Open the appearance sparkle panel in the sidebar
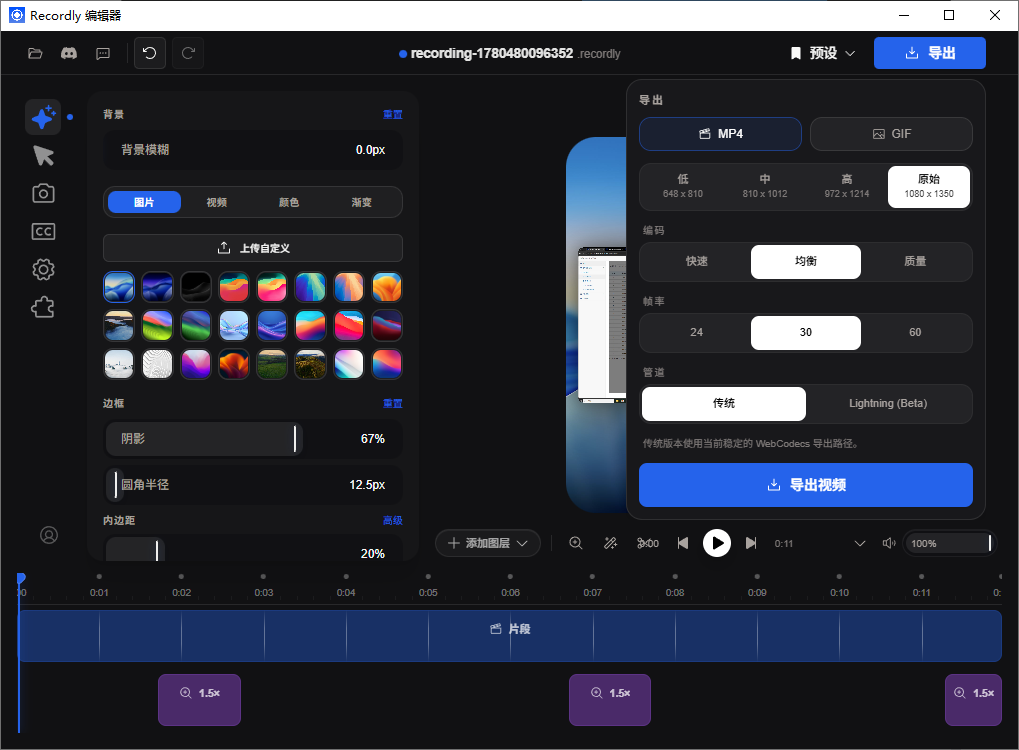The image size is (1019, 750). click(x=43, y=117)
